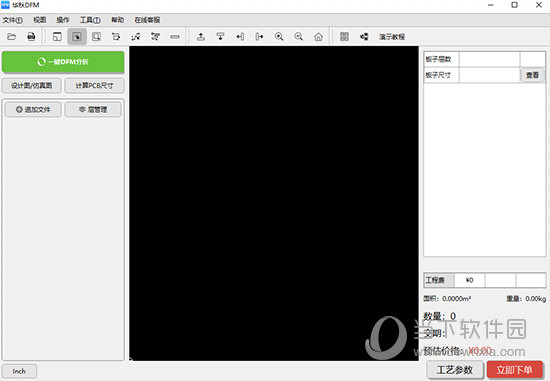Click the grid panel toolbar icon
The image size is (550, 381).
[344, 36]
